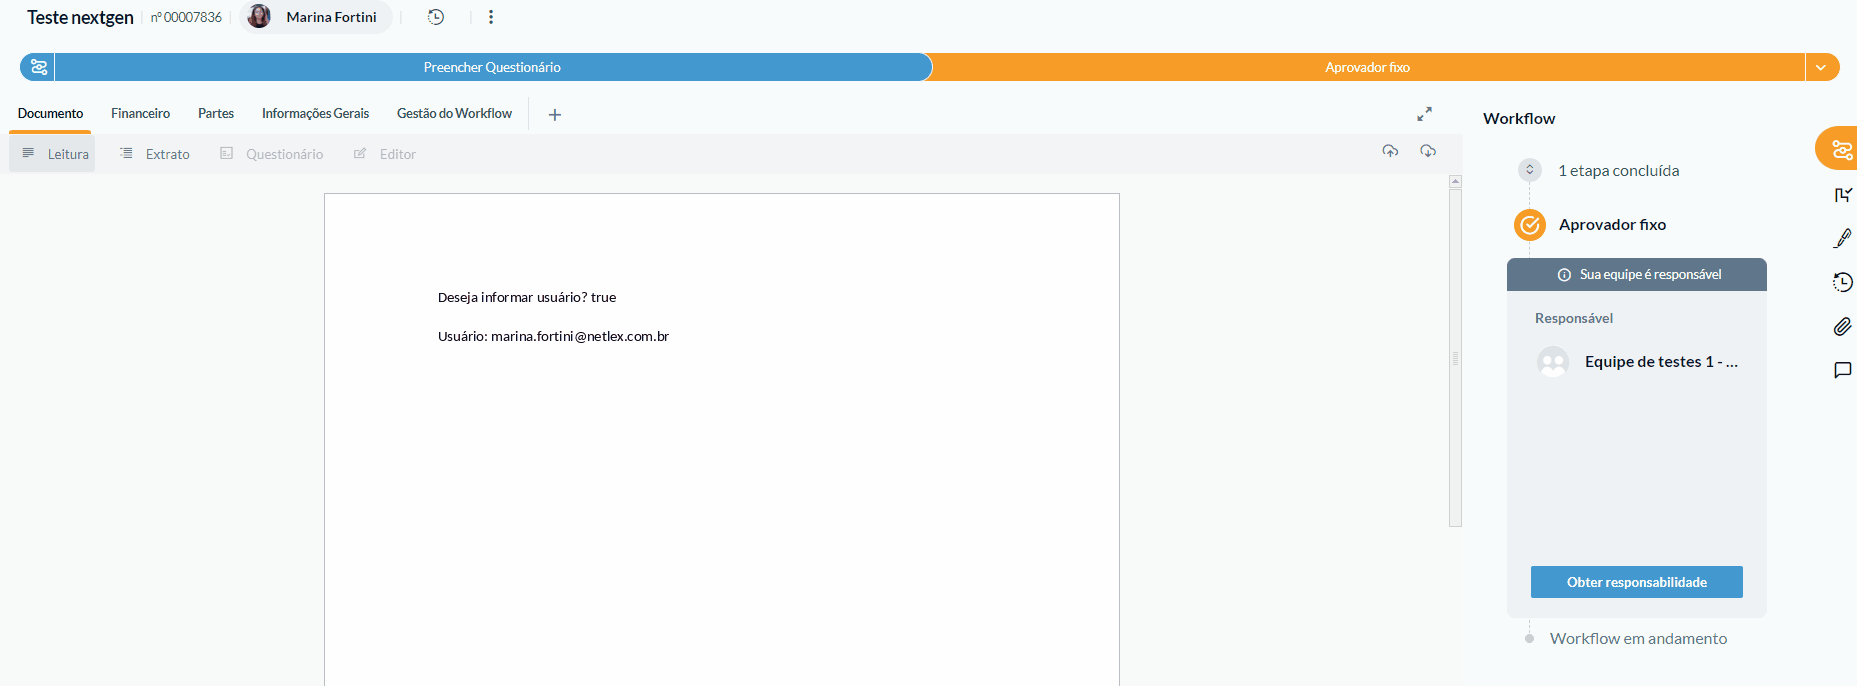The width and height of the screenshot is (1857, 686).
Task: Click the document vertical scrollbar
Action: [x=1455, y=357]
